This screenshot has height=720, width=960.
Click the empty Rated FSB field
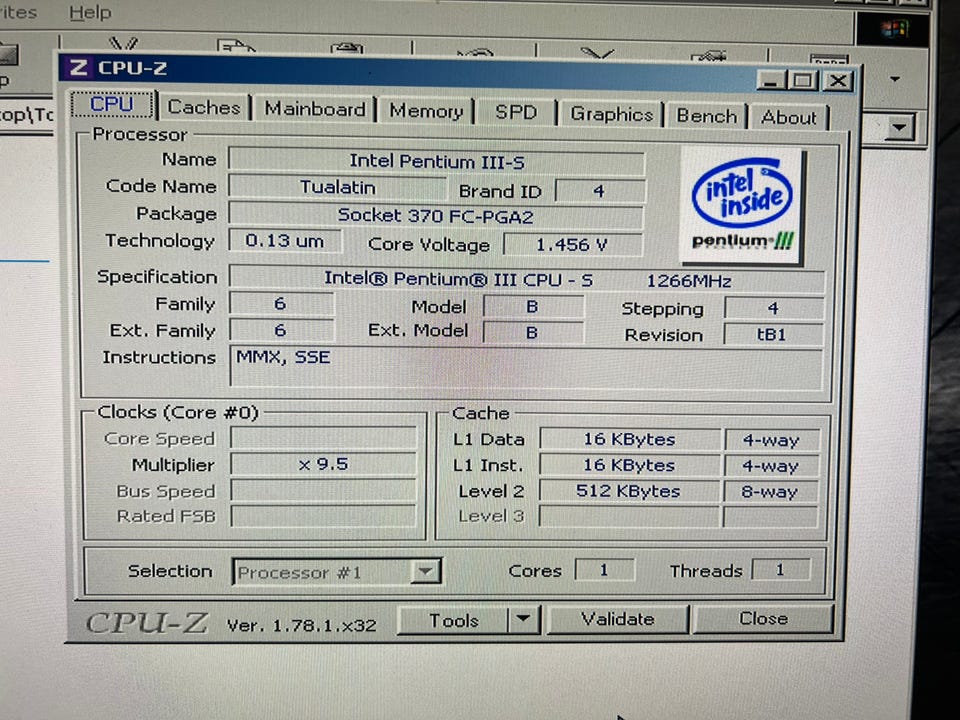[323, 516]
